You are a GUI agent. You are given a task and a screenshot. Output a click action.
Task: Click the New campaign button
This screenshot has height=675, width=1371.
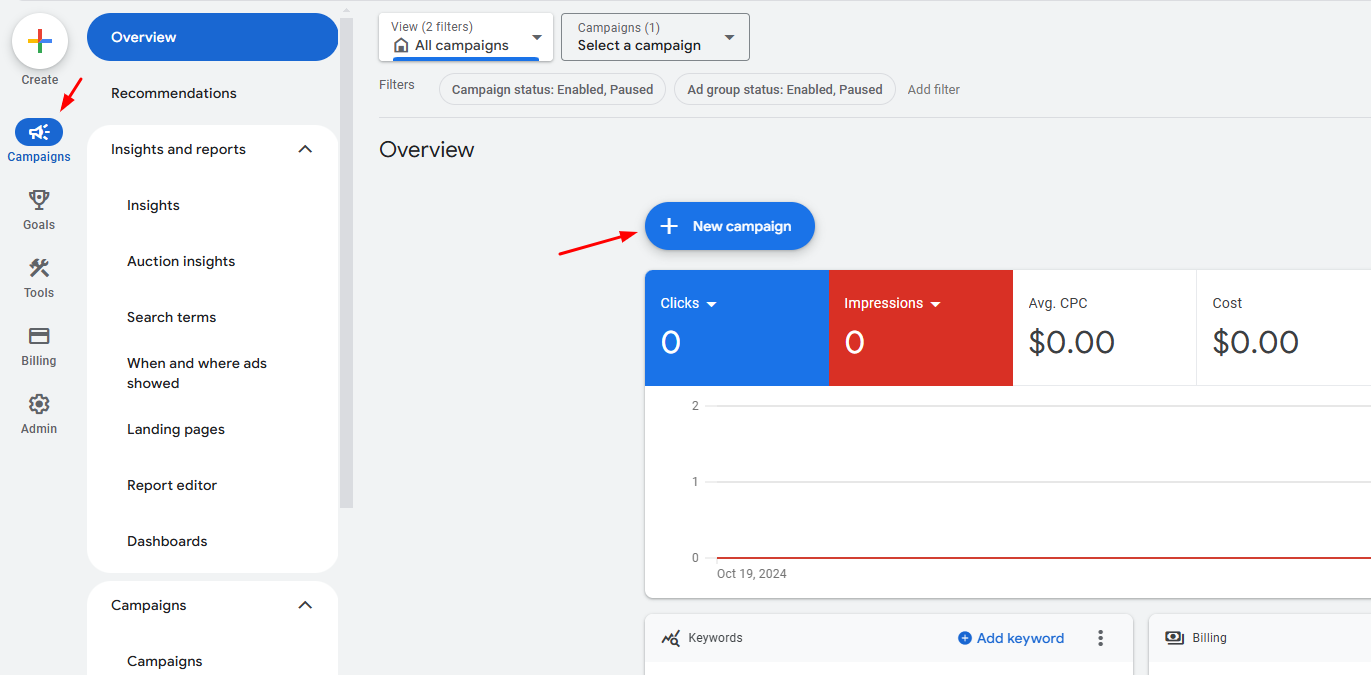tap(730, 226)
